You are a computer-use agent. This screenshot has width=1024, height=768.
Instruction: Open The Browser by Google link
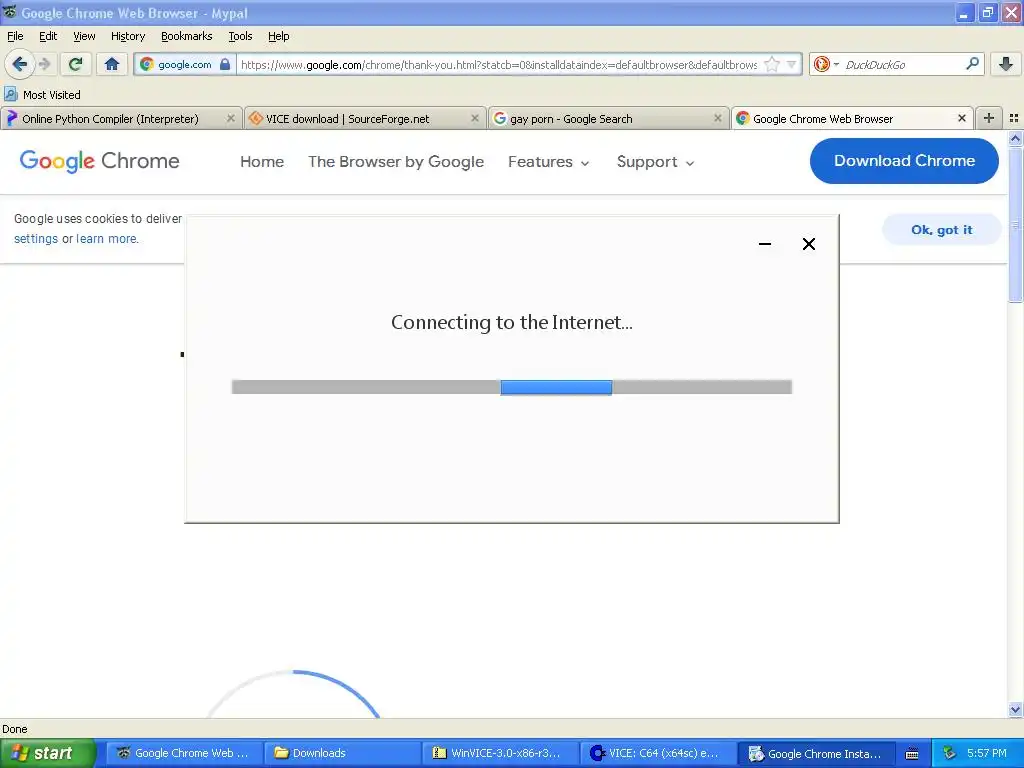point(396,161)
